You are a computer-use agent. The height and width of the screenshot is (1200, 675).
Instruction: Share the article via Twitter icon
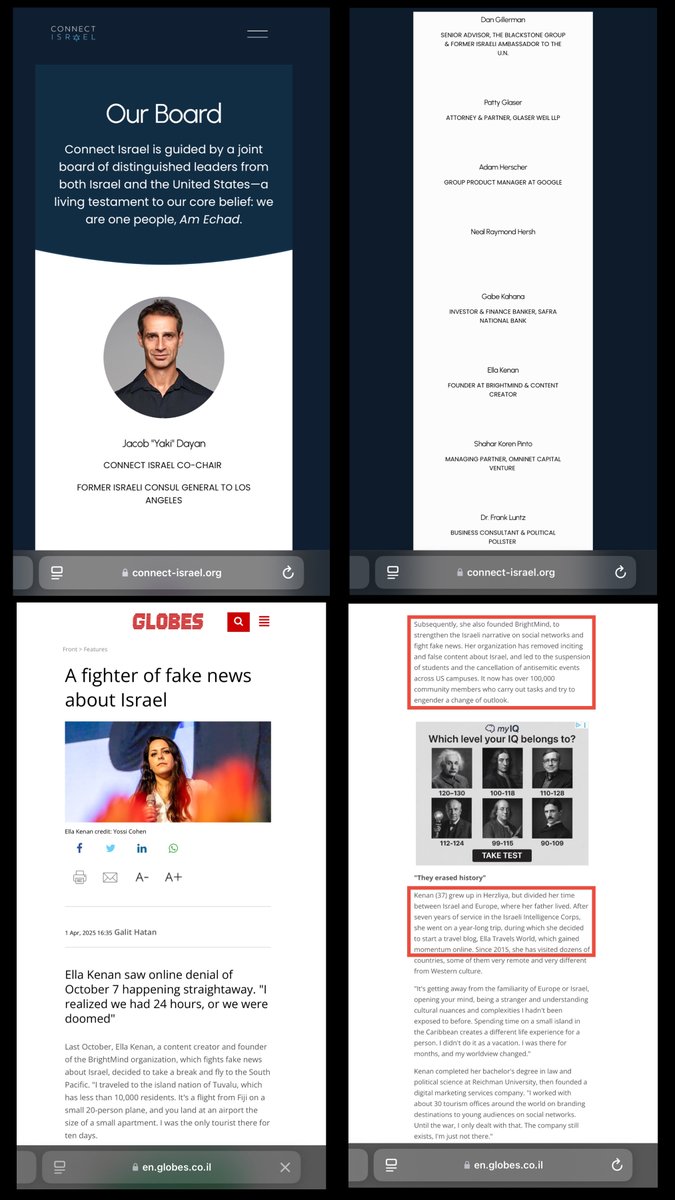[x=111, y=848]
